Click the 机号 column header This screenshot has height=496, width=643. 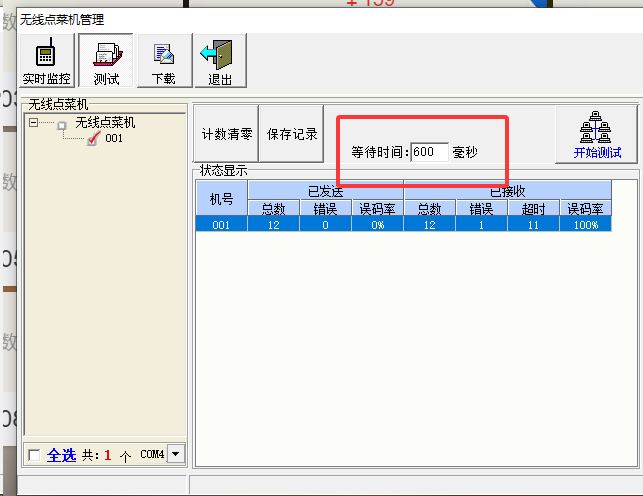pyautogui.click(x=220, y=198)
